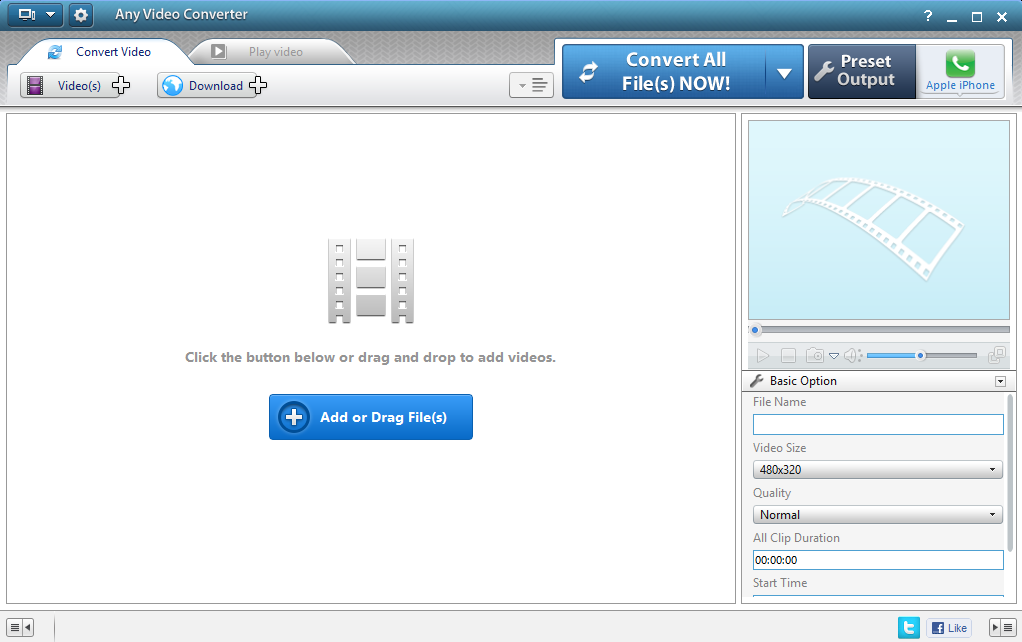This screenshot has width=1022, height=642.
Task: Click the video preview area
Action: coord(879,220)
